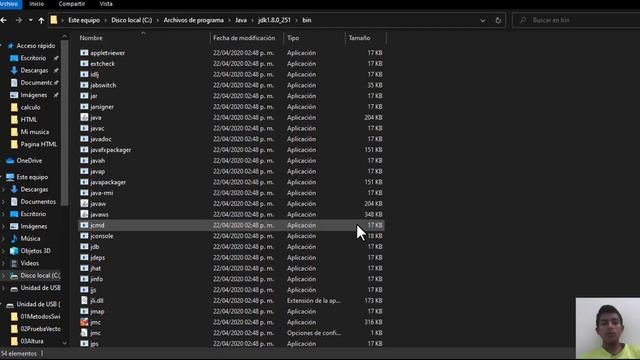This screenshot has height=360, width=640.
Task: Select the javafxpackager file icon
Action: (x=84, y=150)
